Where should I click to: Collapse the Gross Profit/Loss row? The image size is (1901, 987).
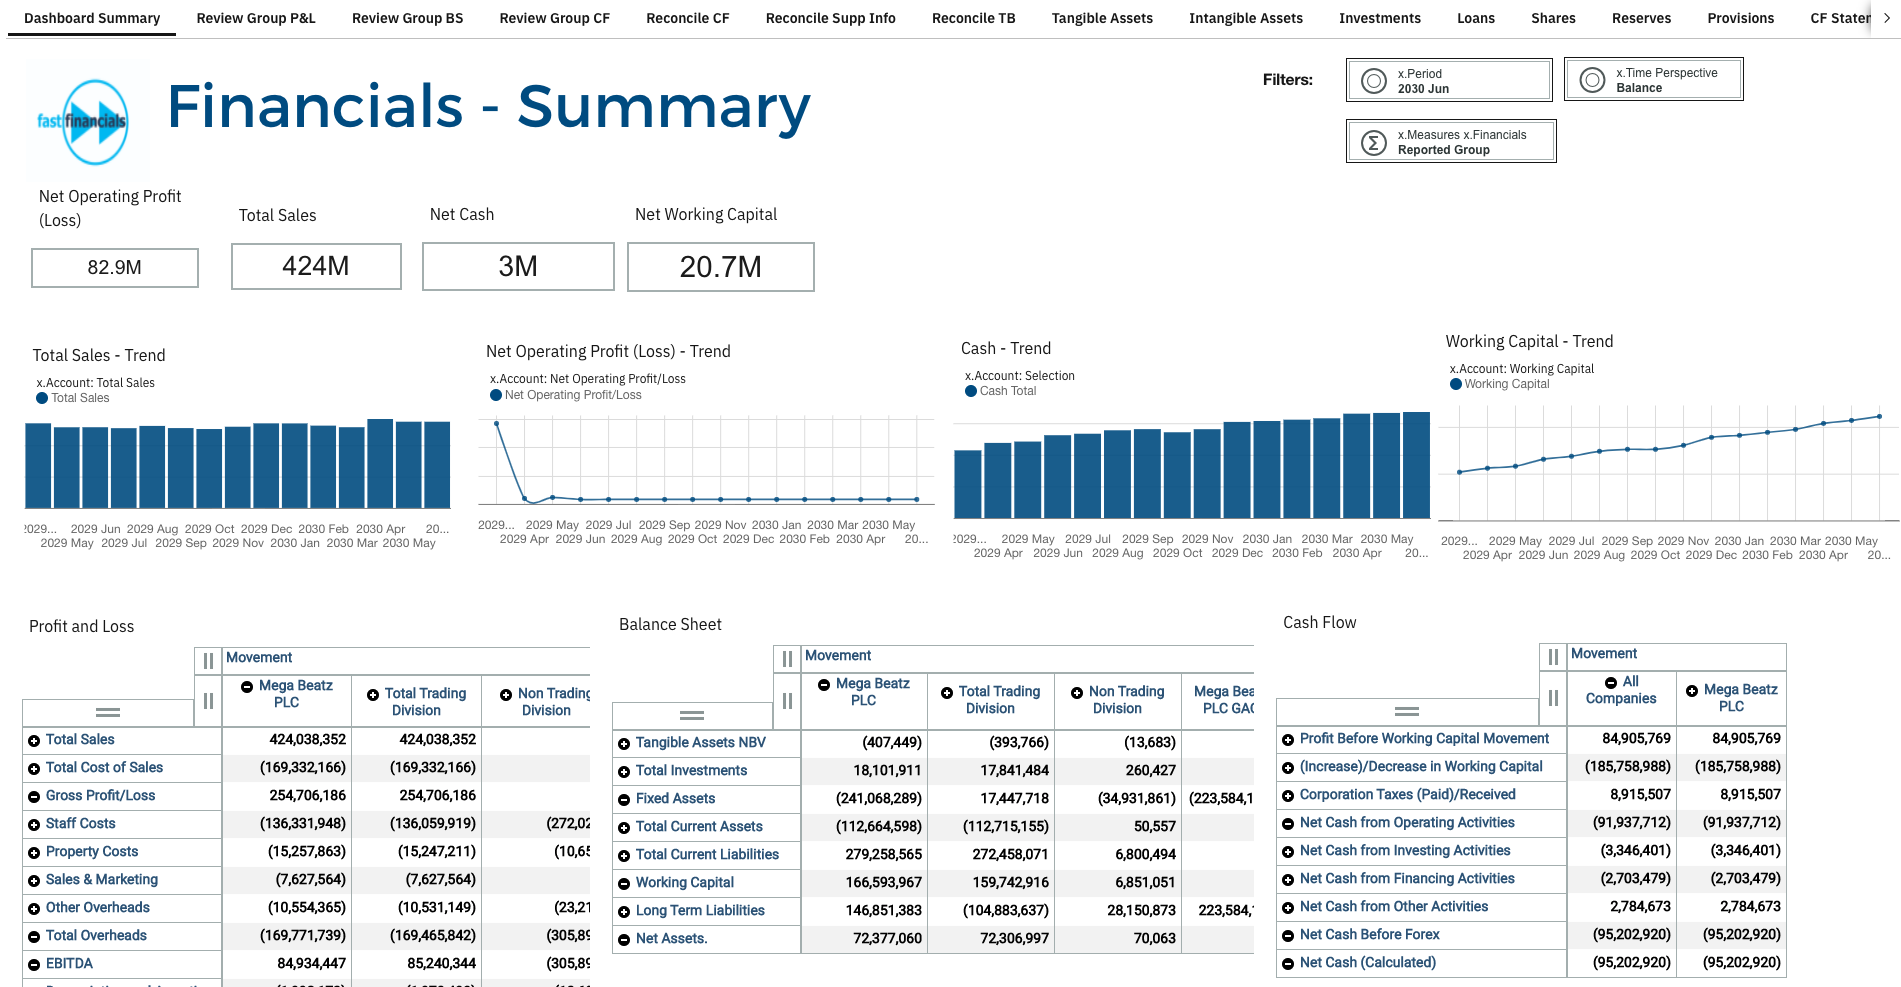34,796
